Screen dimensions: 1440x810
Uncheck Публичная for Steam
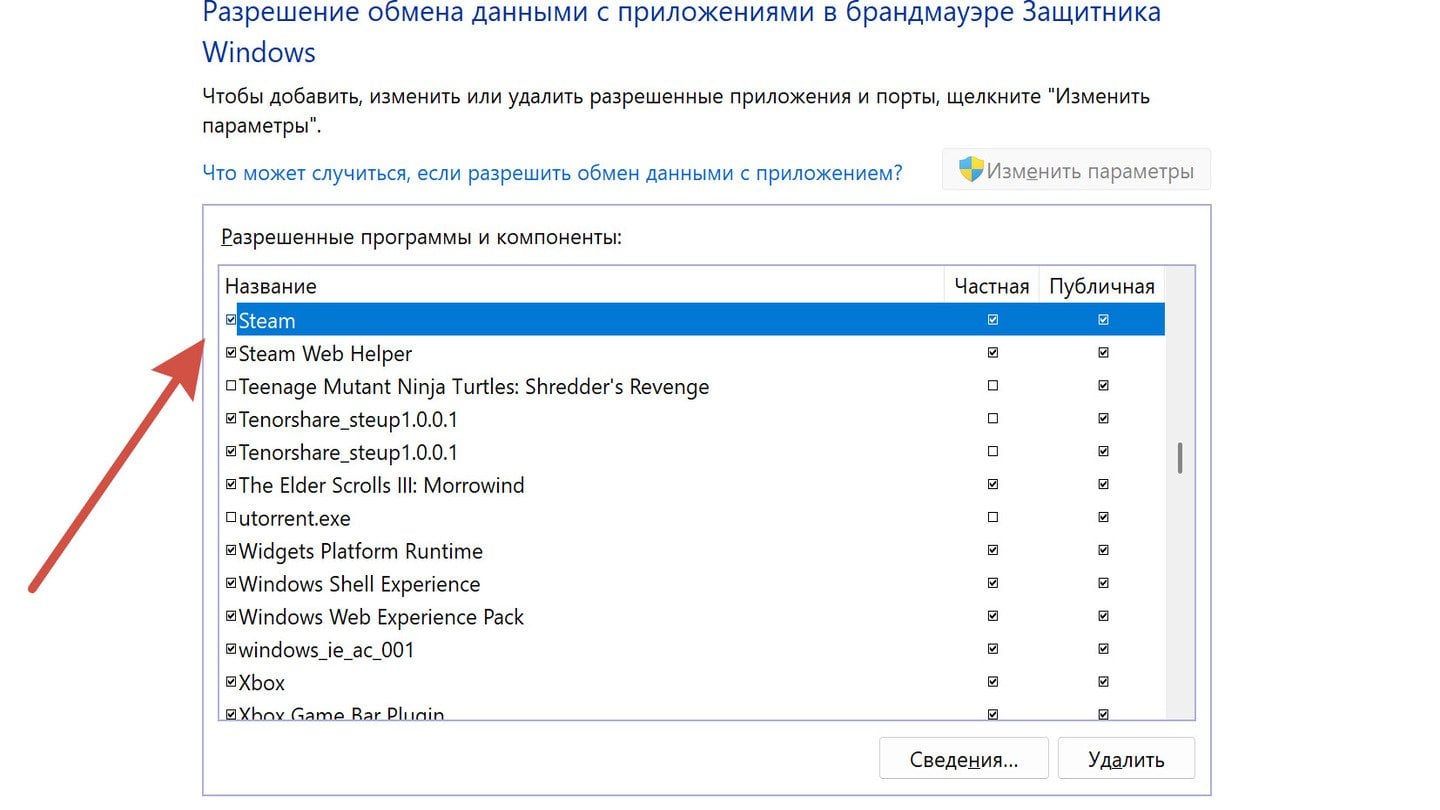[x=1103, y=320]
